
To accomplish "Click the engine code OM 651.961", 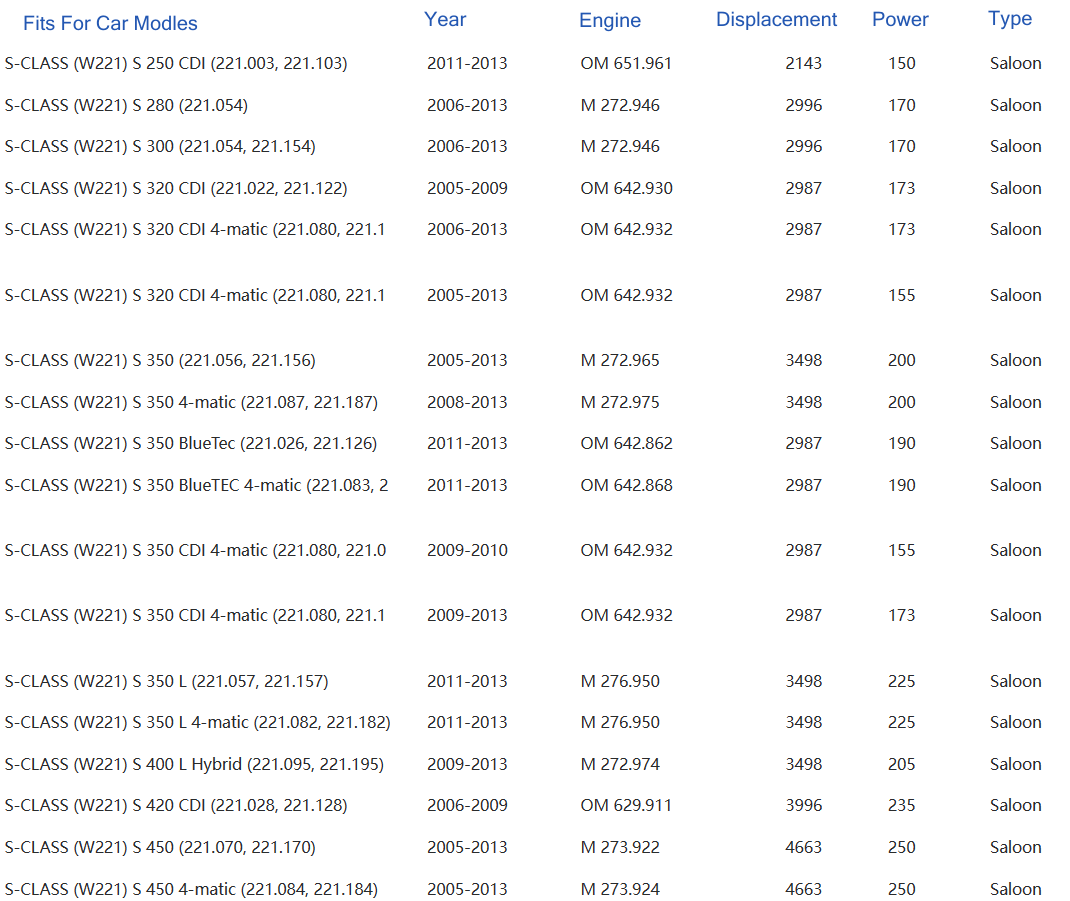I will coord(626,63).
